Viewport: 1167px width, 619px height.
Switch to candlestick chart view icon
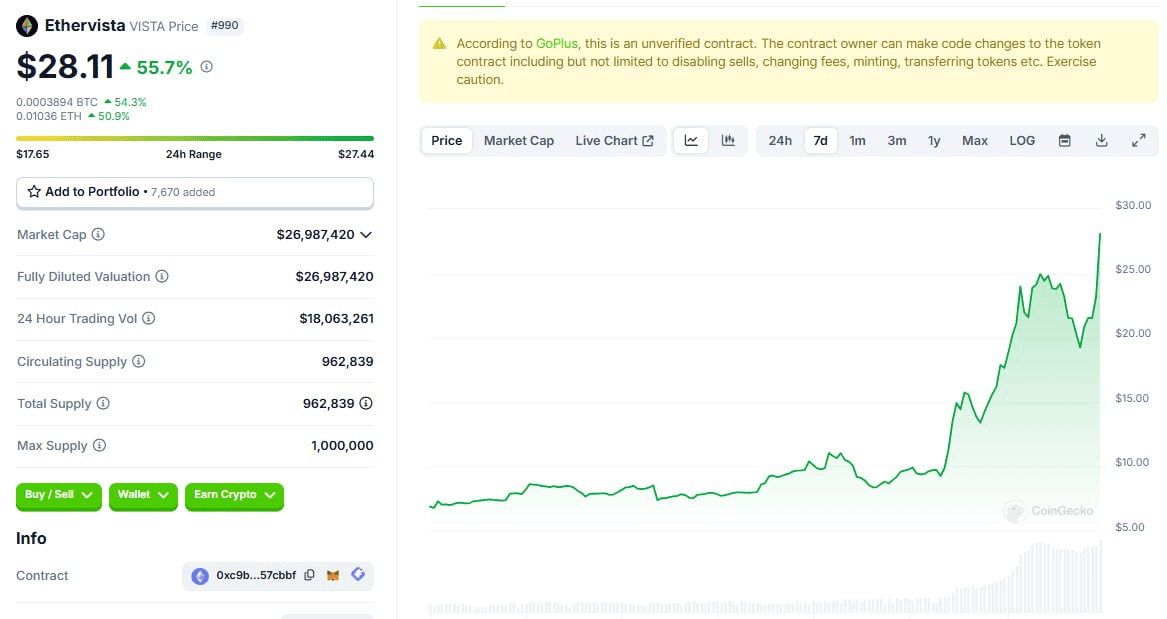(728, 141)
